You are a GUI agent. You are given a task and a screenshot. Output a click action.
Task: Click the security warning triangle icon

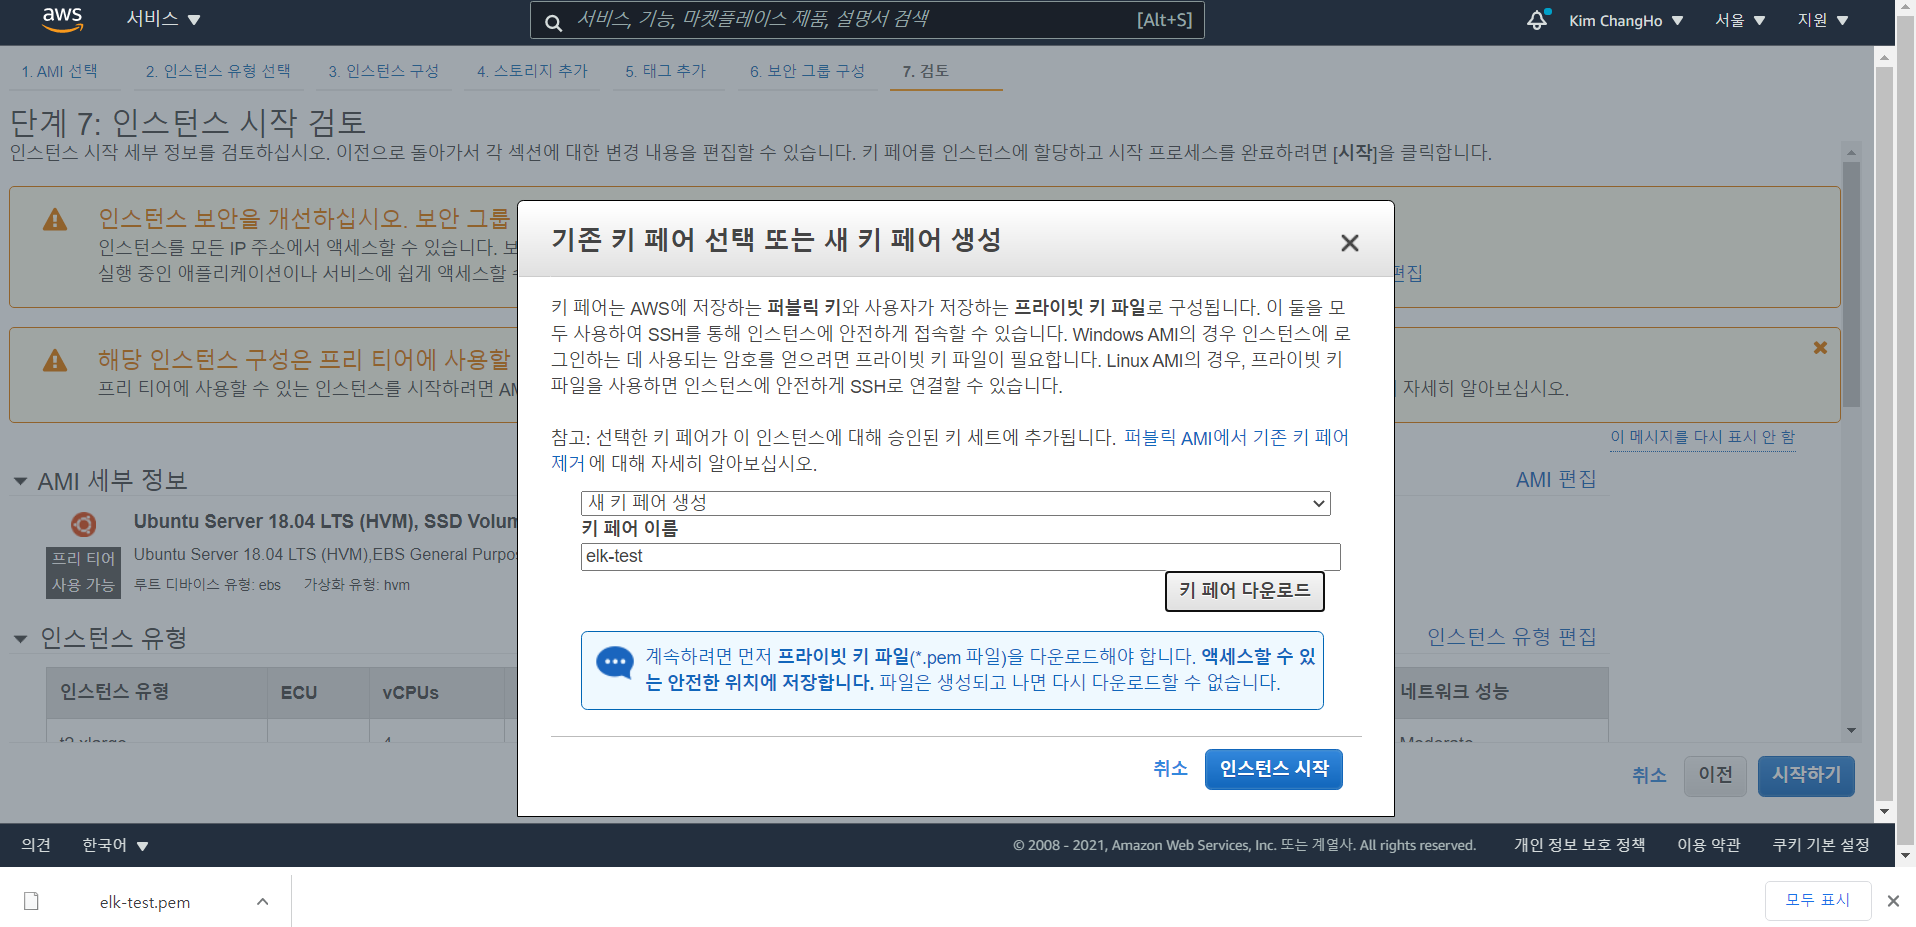[55, 220]
